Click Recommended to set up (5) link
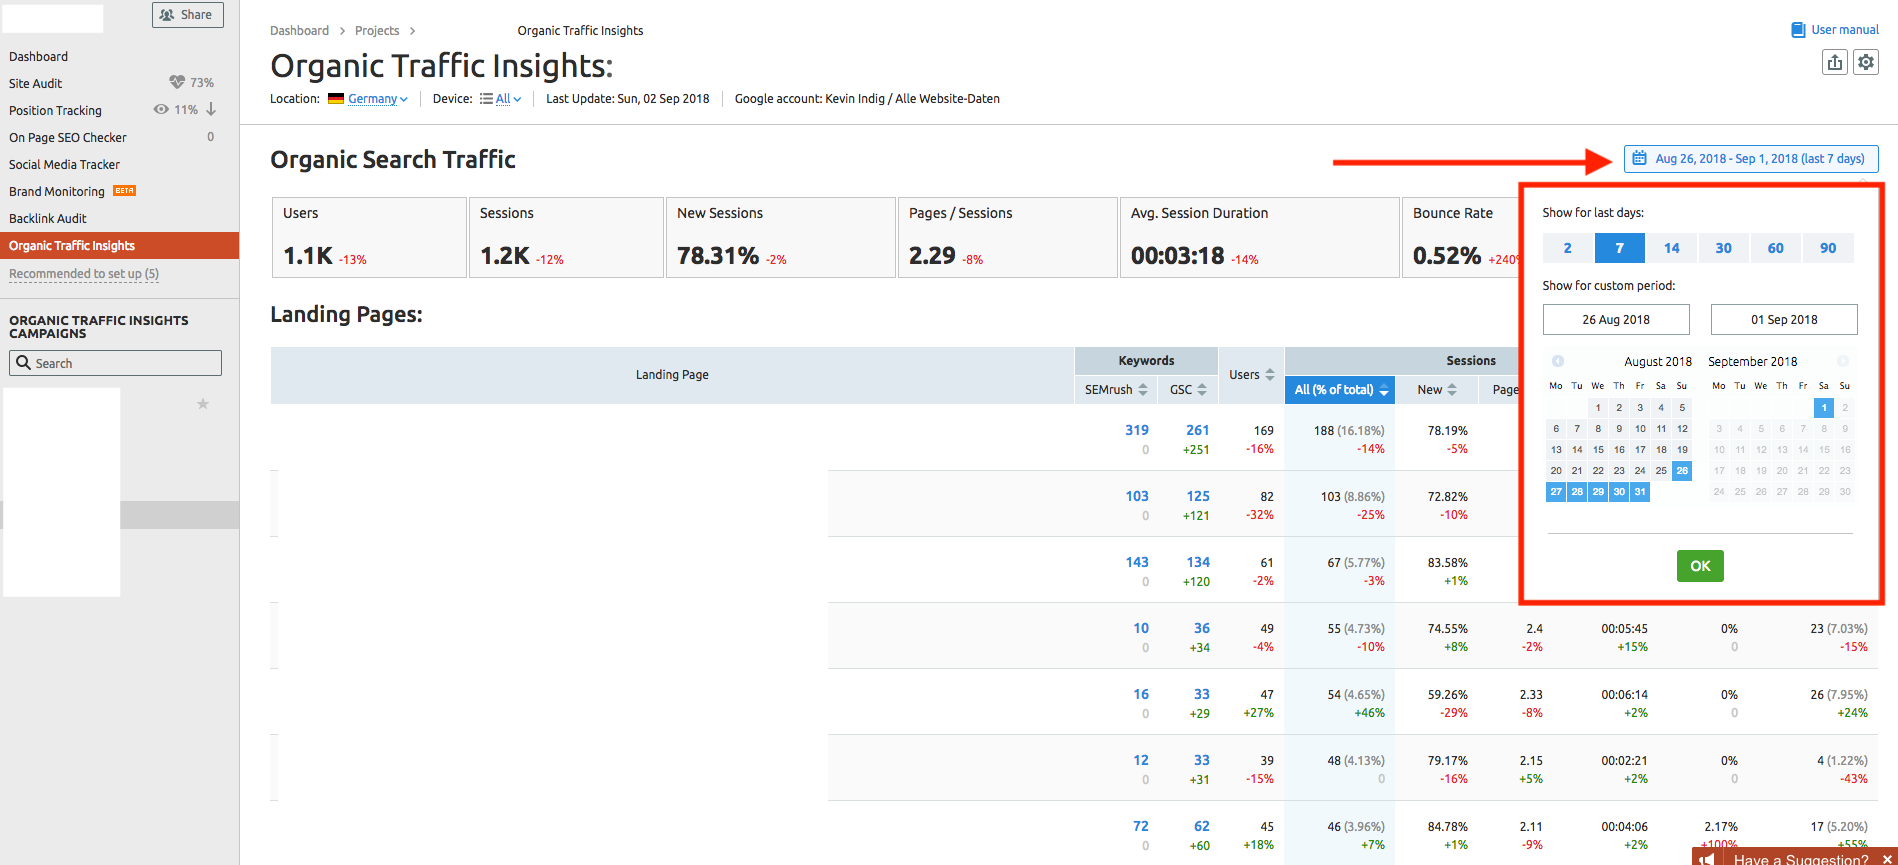Screen dimensions: 1898x865 [84, 274]
